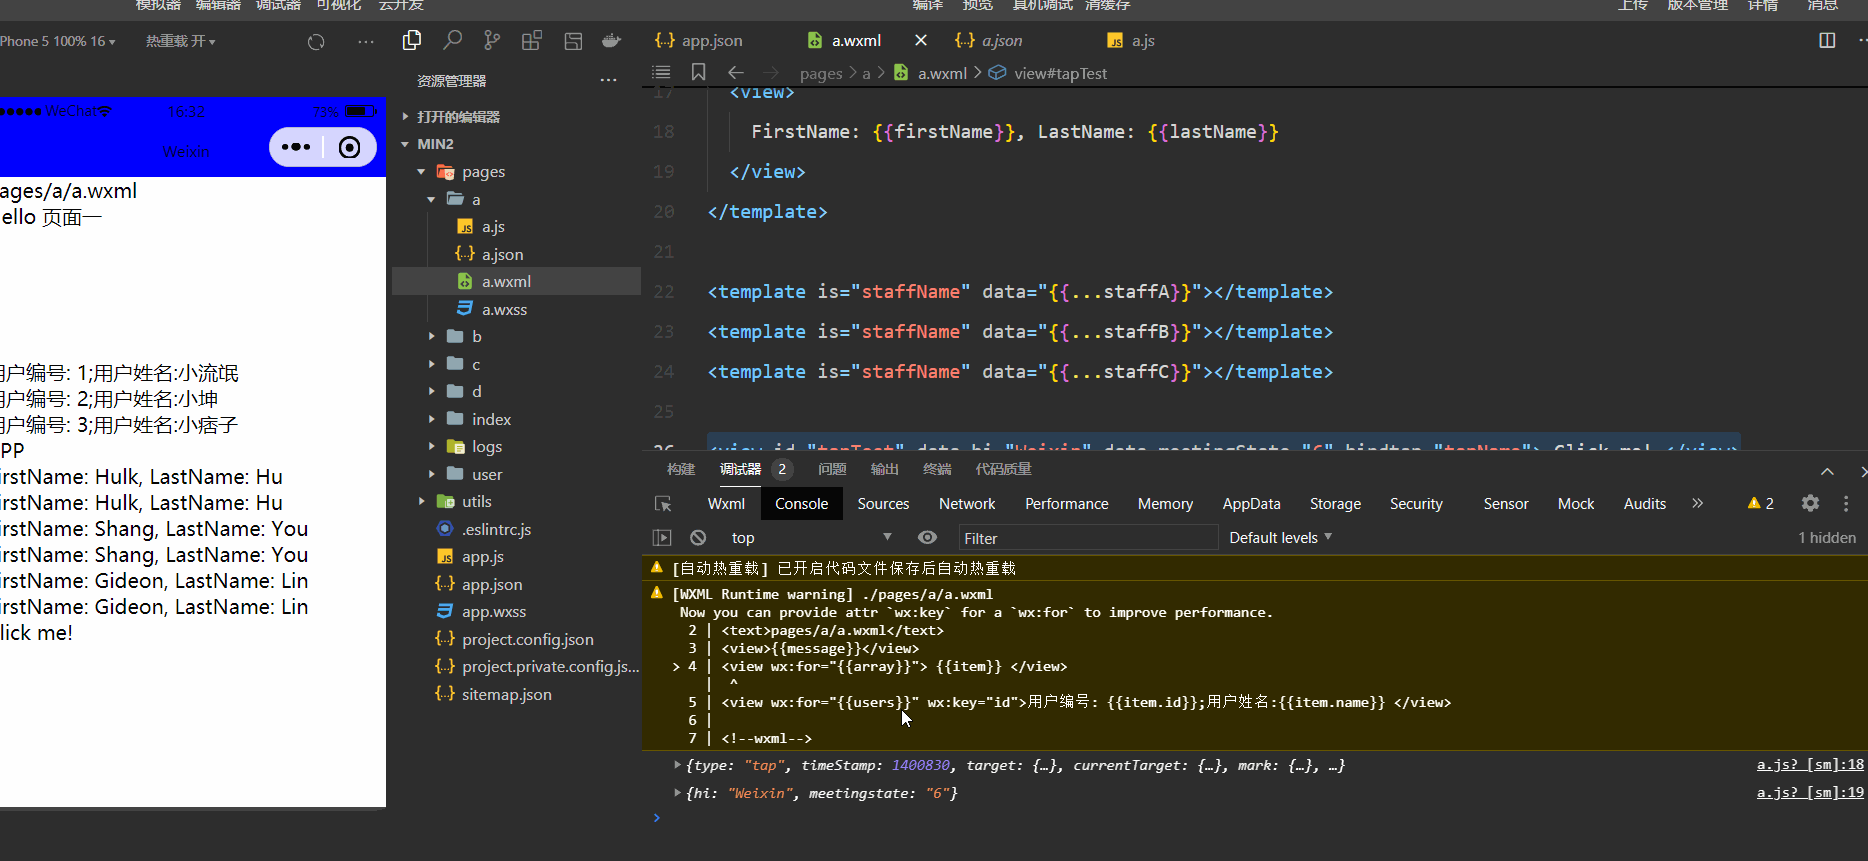Expand the logged tap event object

pos(678,766)
